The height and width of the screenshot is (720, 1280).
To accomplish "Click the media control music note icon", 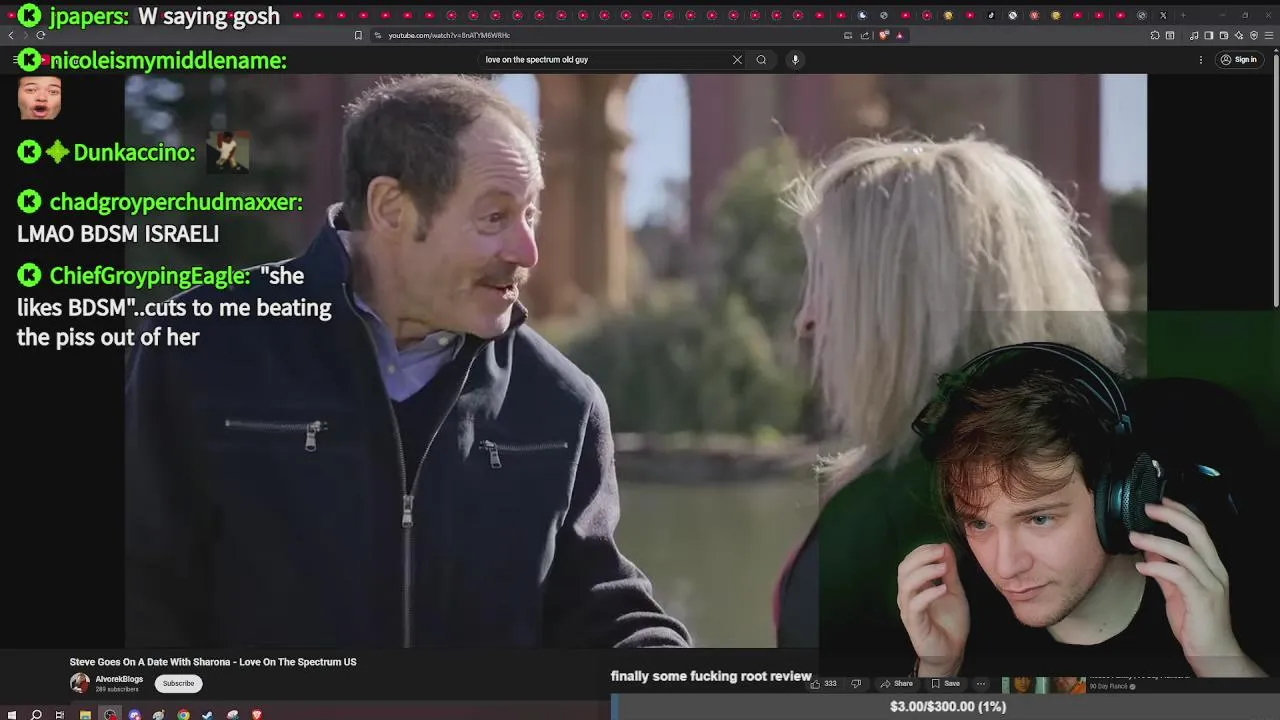I will [1194, 35].
